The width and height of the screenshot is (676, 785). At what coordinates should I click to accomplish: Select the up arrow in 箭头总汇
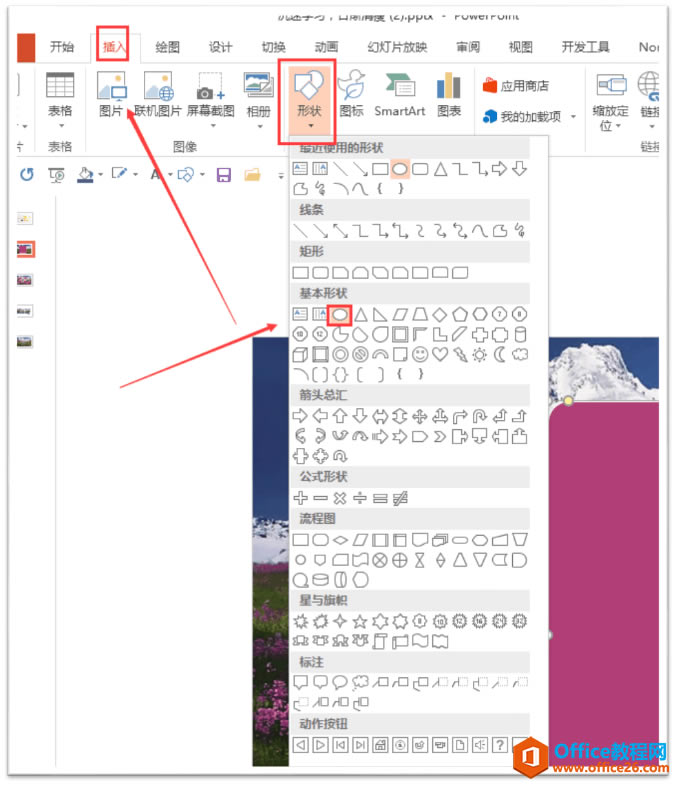[x=340, y=416]
